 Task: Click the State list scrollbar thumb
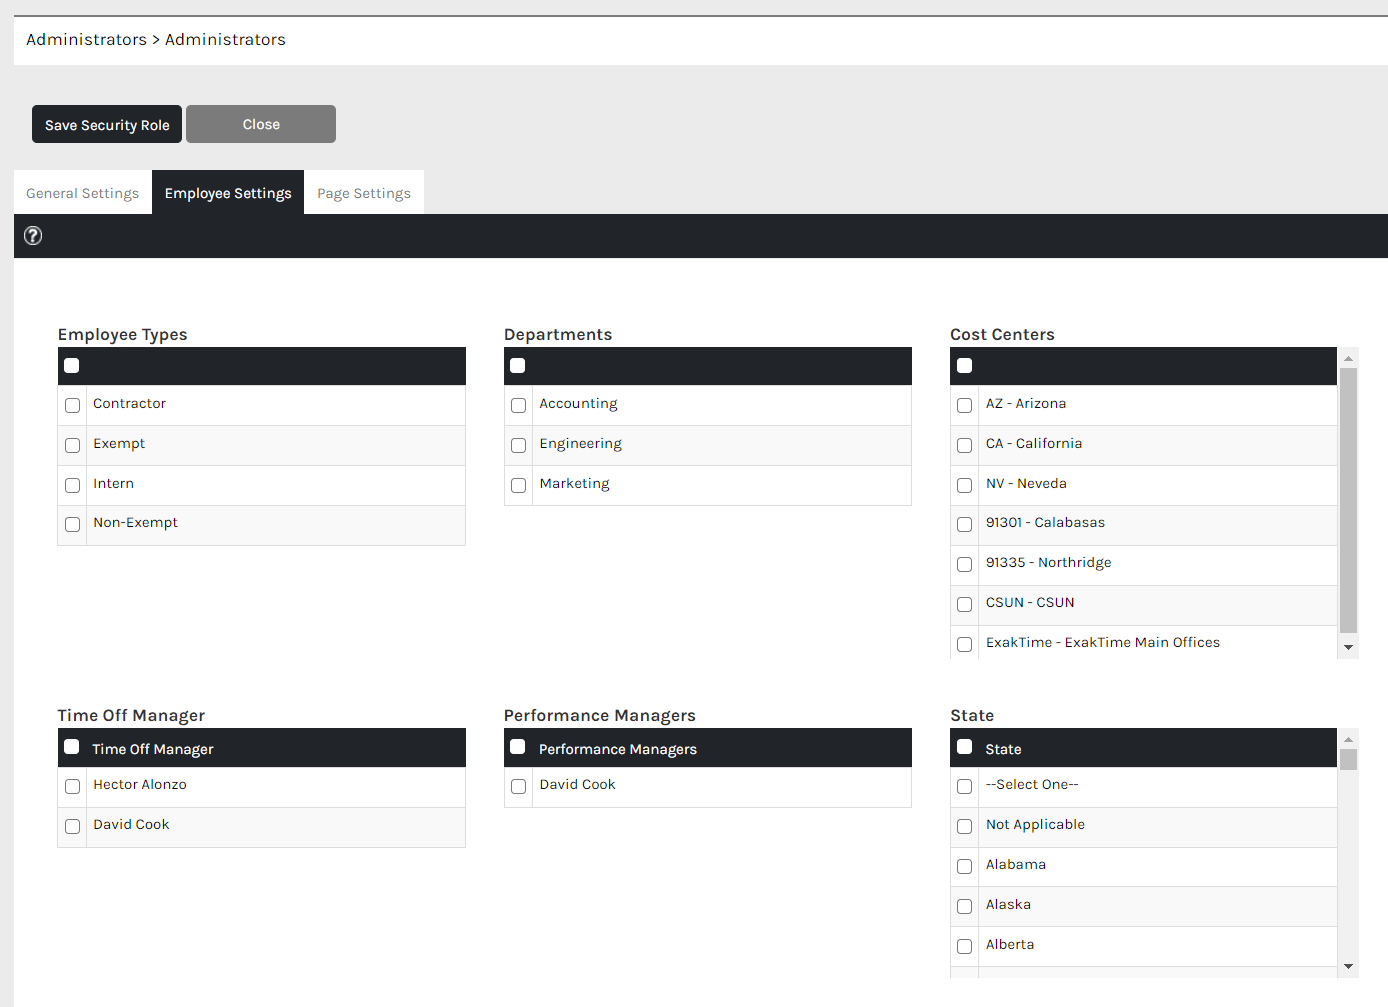tap(1348, 760)
